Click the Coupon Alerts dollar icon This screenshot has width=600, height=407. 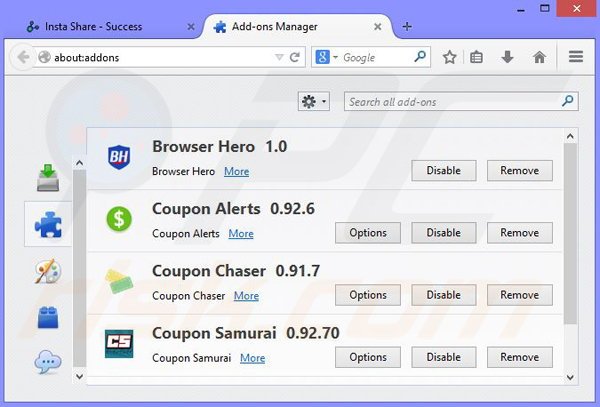coord(119,219)
